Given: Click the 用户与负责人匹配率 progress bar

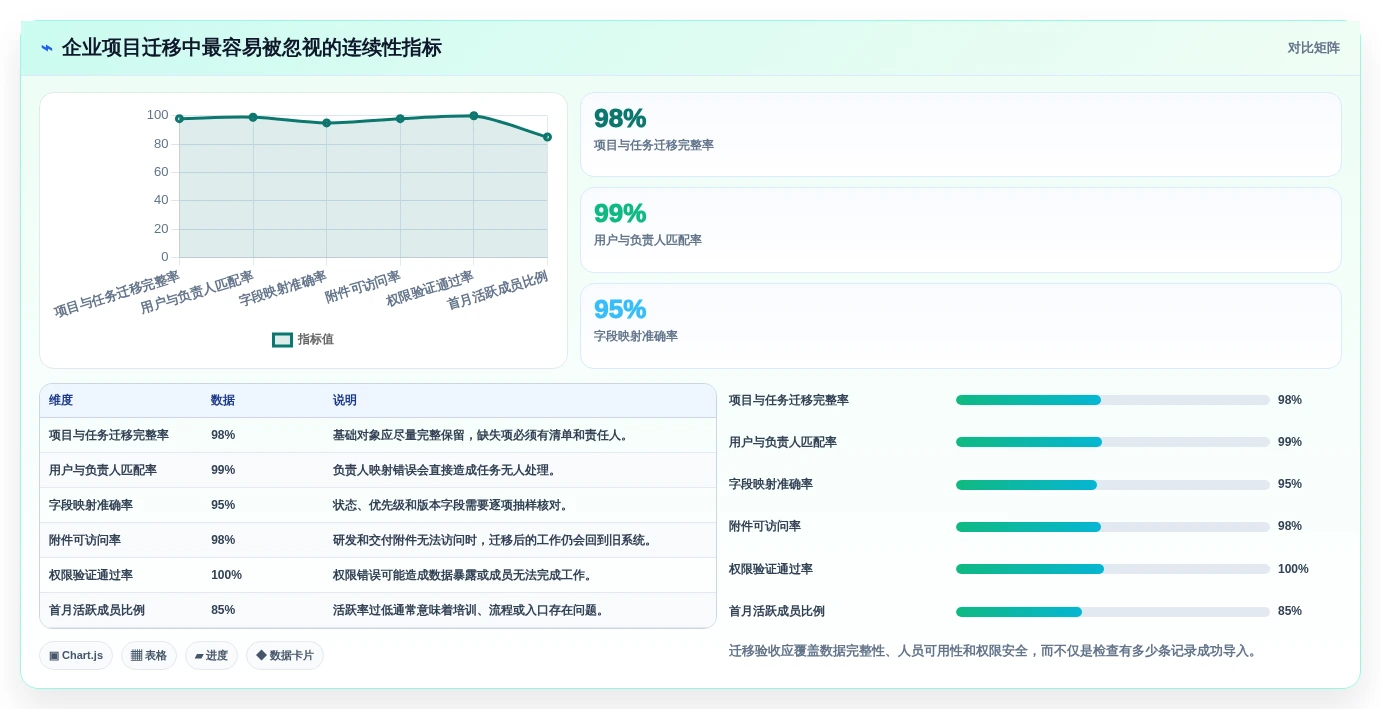Looking at the screenshot, I should [x=1112, y=442].
